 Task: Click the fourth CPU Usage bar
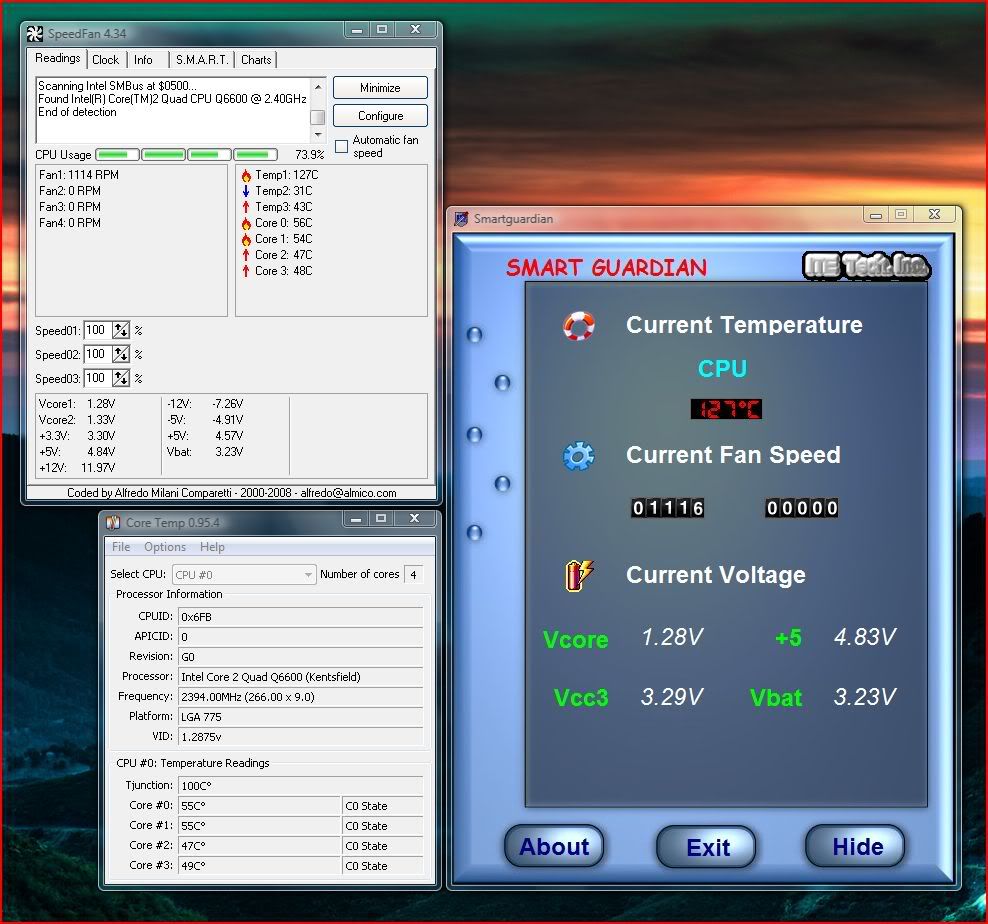click(x=256, y=154)
